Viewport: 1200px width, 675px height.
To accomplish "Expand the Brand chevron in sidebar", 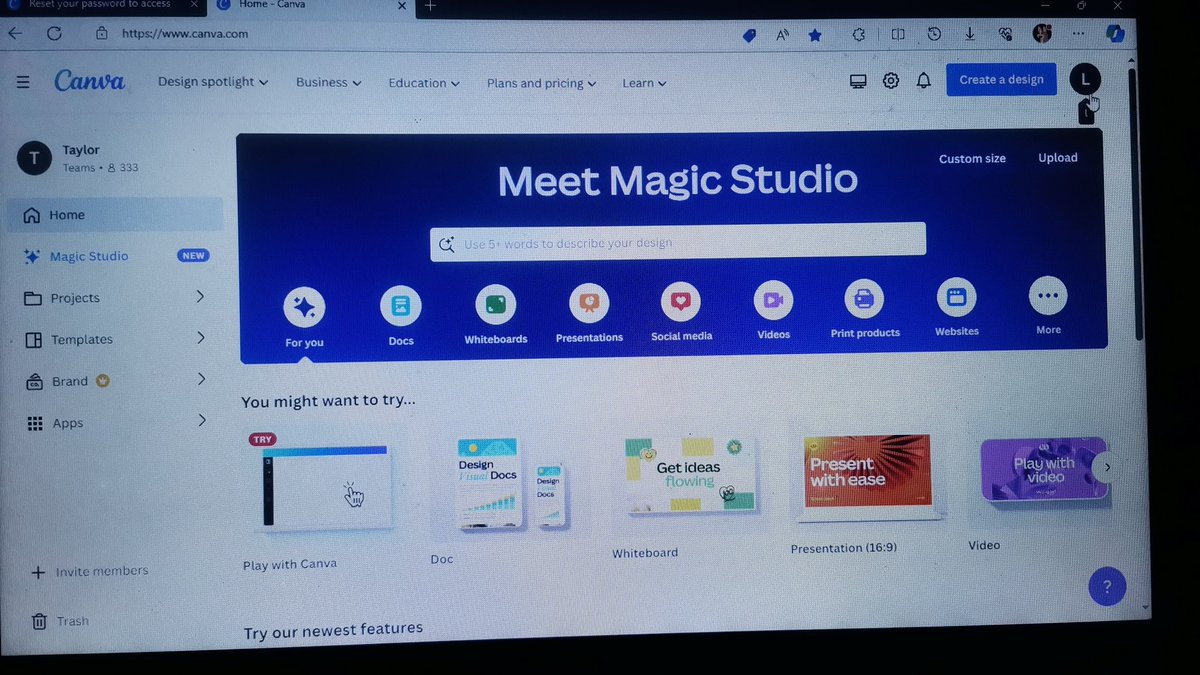I will coord(200,379).
